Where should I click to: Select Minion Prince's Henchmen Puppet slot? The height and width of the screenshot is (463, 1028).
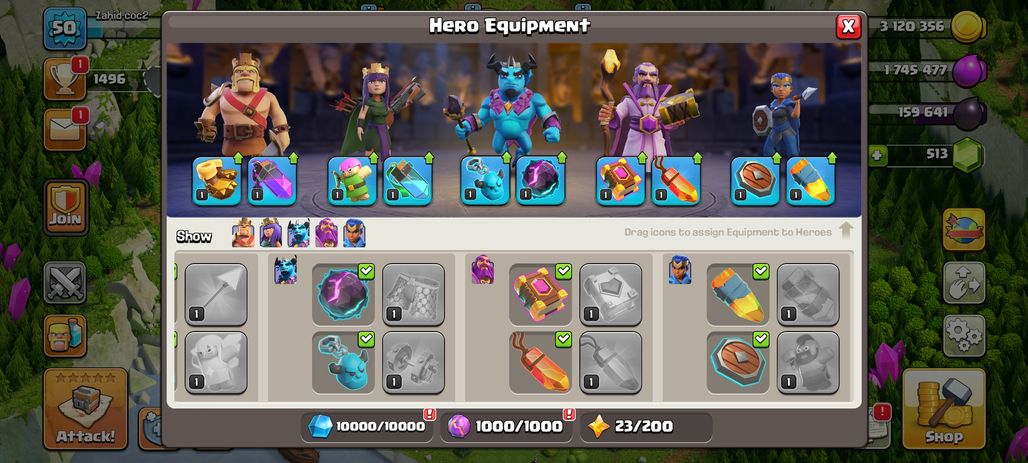tap(484, 181)
